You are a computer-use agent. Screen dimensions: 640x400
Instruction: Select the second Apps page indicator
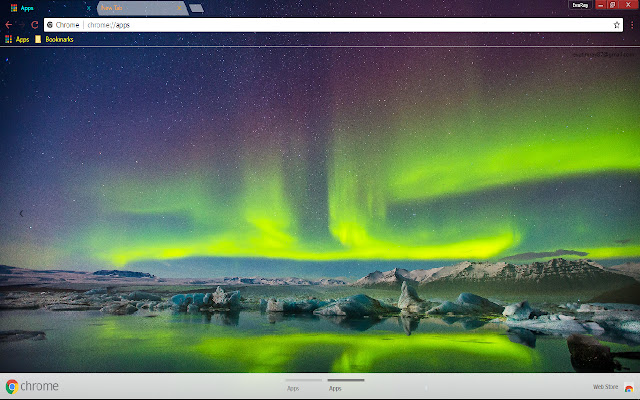(346, 384)
